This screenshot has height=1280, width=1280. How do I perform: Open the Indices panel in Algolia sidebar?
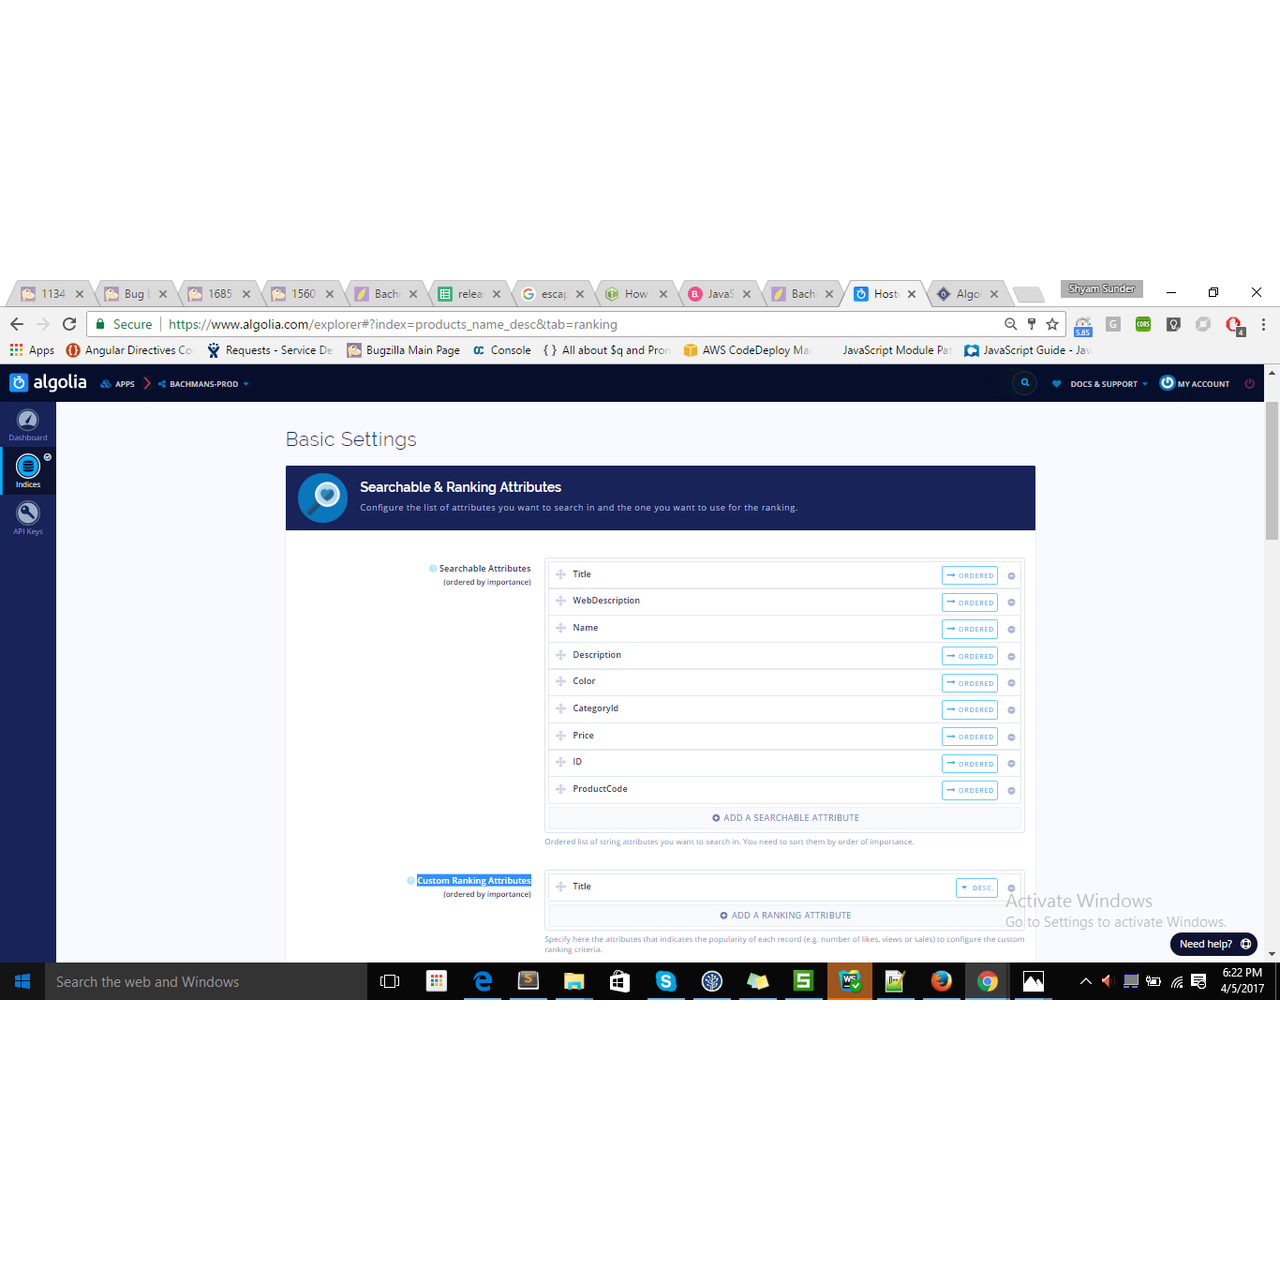[28, 468]
